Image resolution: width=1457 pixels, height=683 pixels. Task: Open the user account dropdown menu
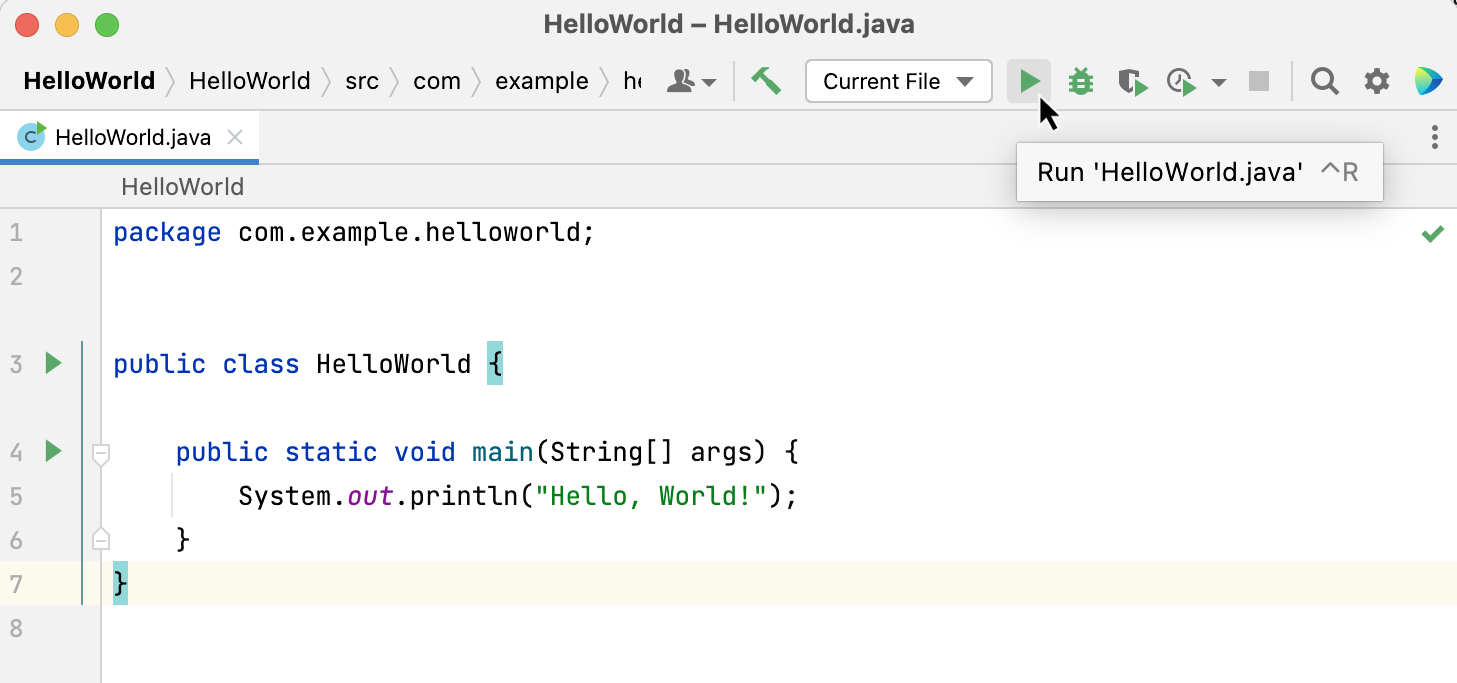692,81
